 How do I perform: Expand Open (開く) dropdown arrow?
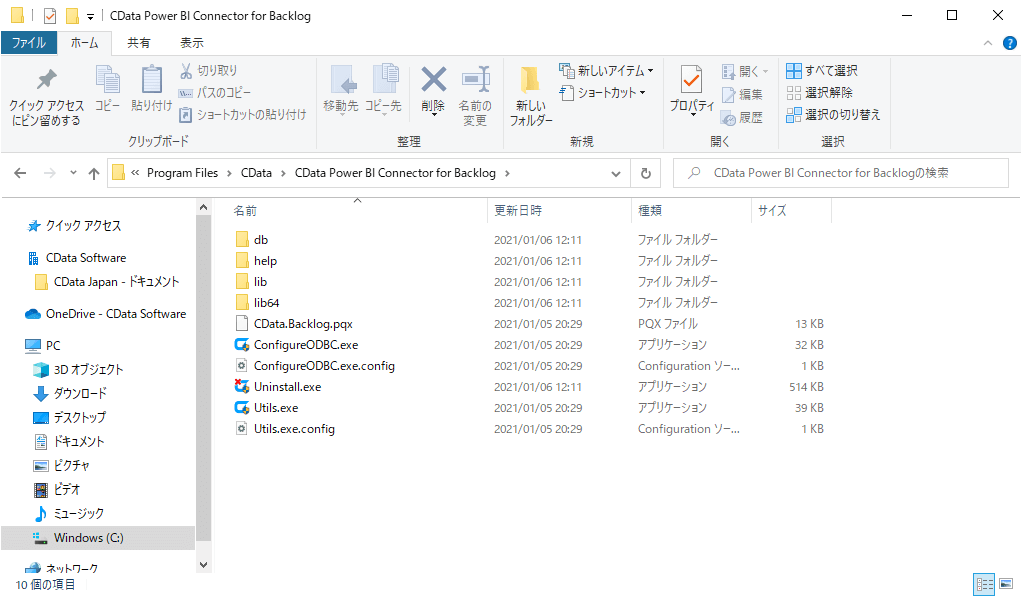tap(766, 71)
